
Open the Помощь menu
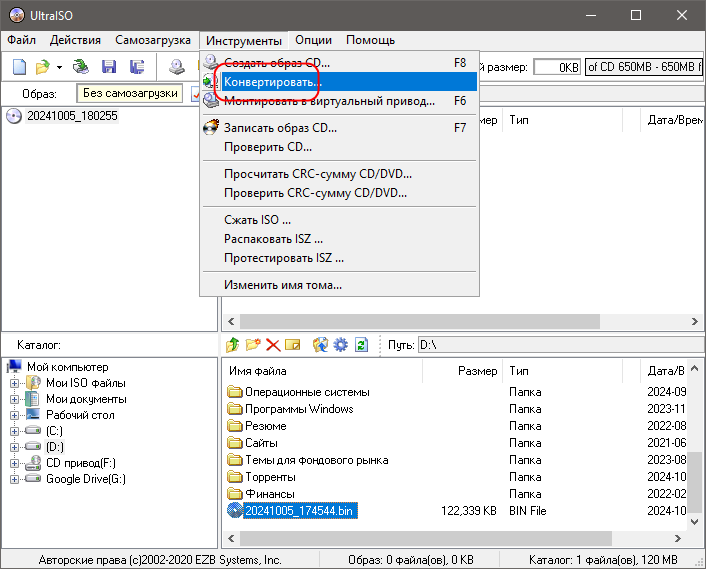370,40
